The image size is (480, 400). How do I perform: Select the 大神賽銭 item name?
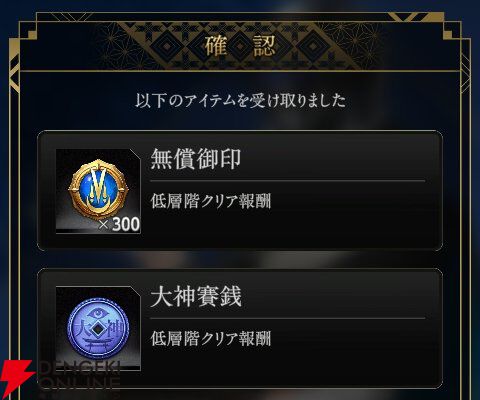196,296
